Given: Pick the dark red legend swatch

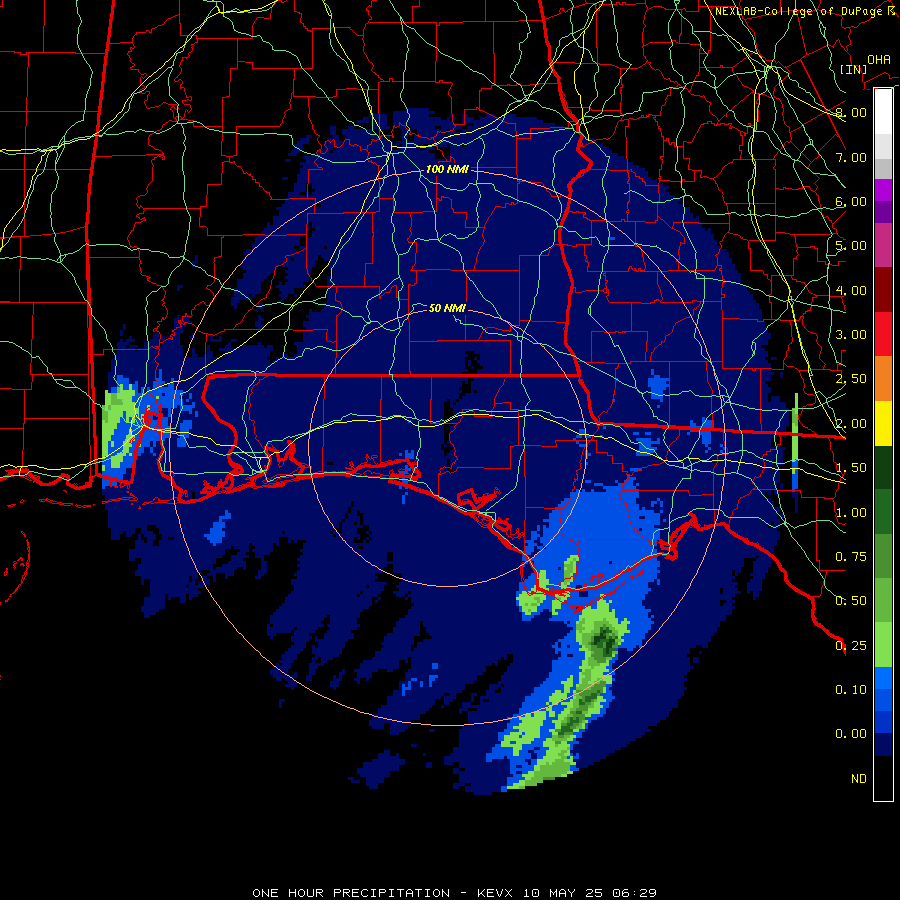Looking at the screenshot, I should pos(883,290).
